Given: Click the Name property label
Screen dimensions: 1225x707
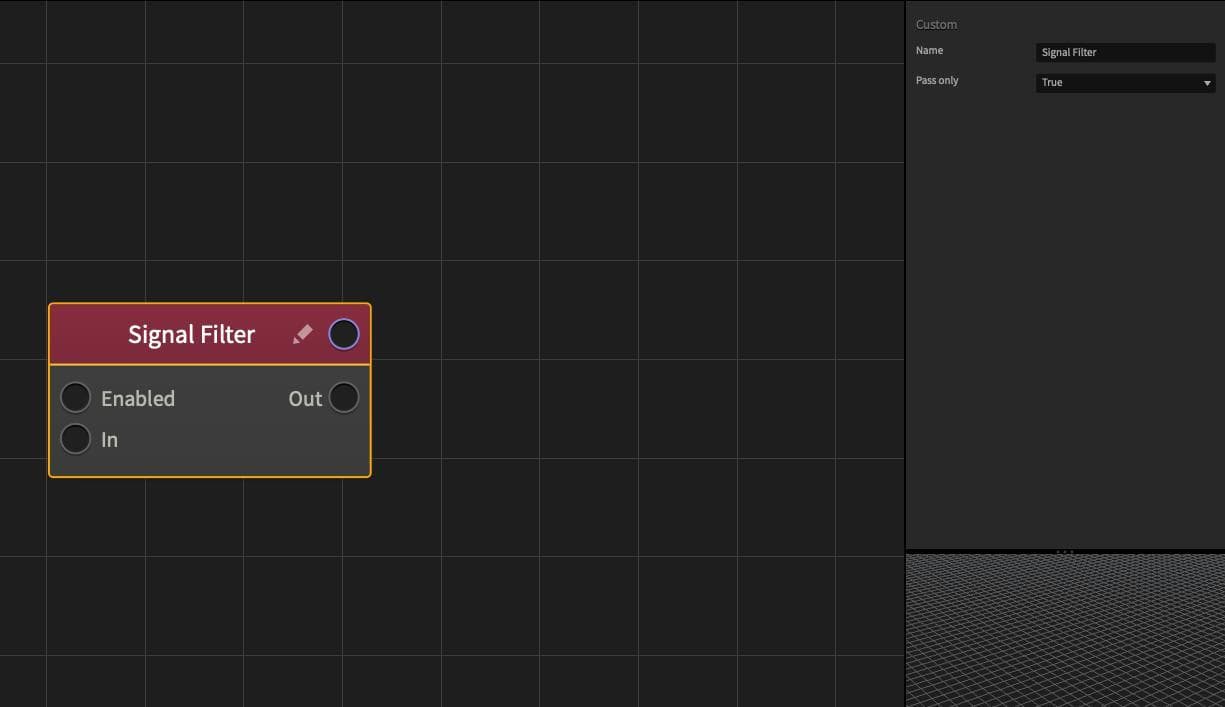Looking at the screenshot, I should pyautogui.click(x=929, y=51).
